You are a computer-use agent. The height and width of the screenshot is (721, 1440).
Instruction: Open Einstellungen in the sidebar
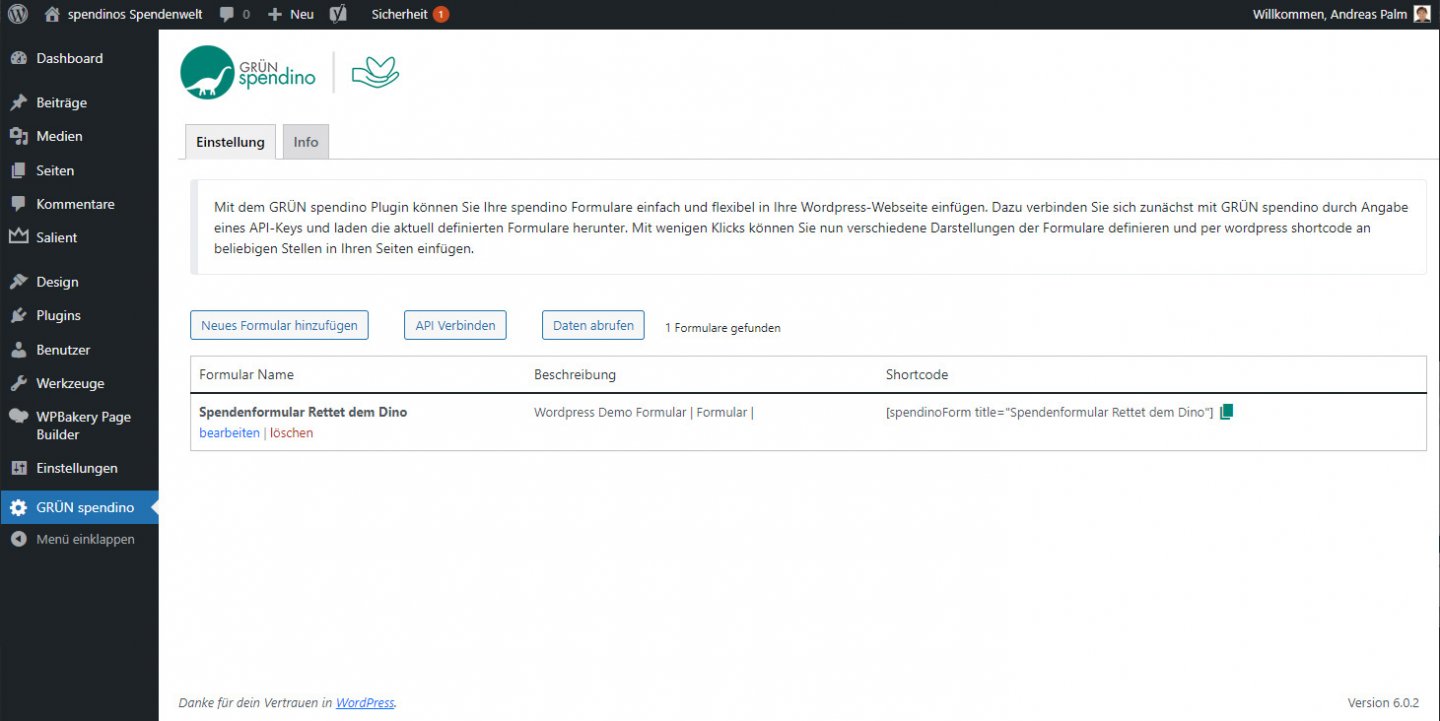79,468
